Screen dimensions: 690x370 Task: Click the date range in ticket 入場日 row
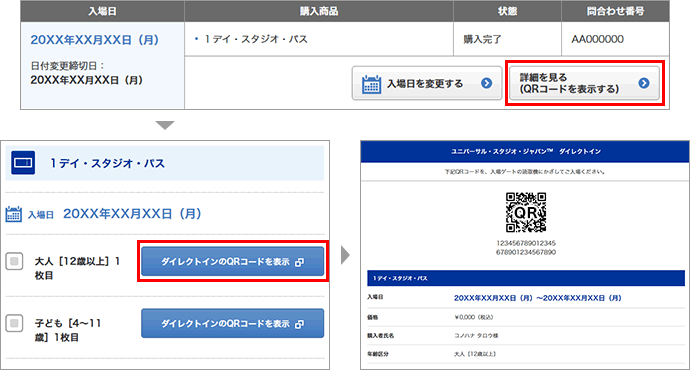coord(538,298)
